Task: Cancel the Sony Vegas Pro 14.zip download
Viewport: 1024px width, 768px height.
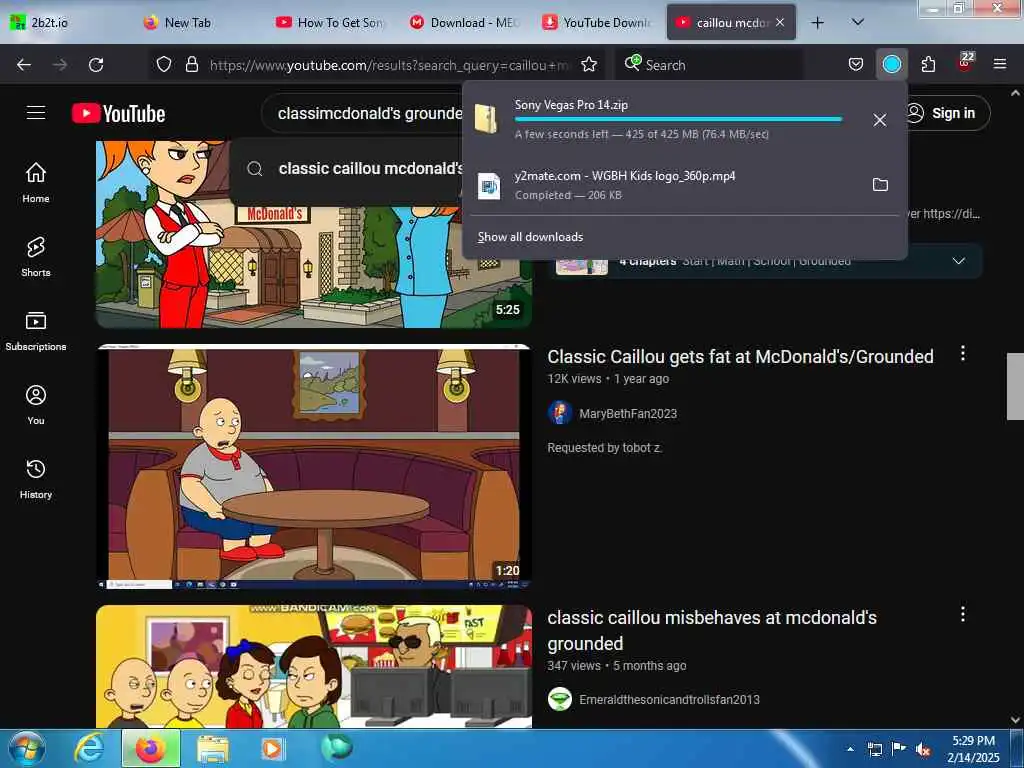Action: coord(880,120)
